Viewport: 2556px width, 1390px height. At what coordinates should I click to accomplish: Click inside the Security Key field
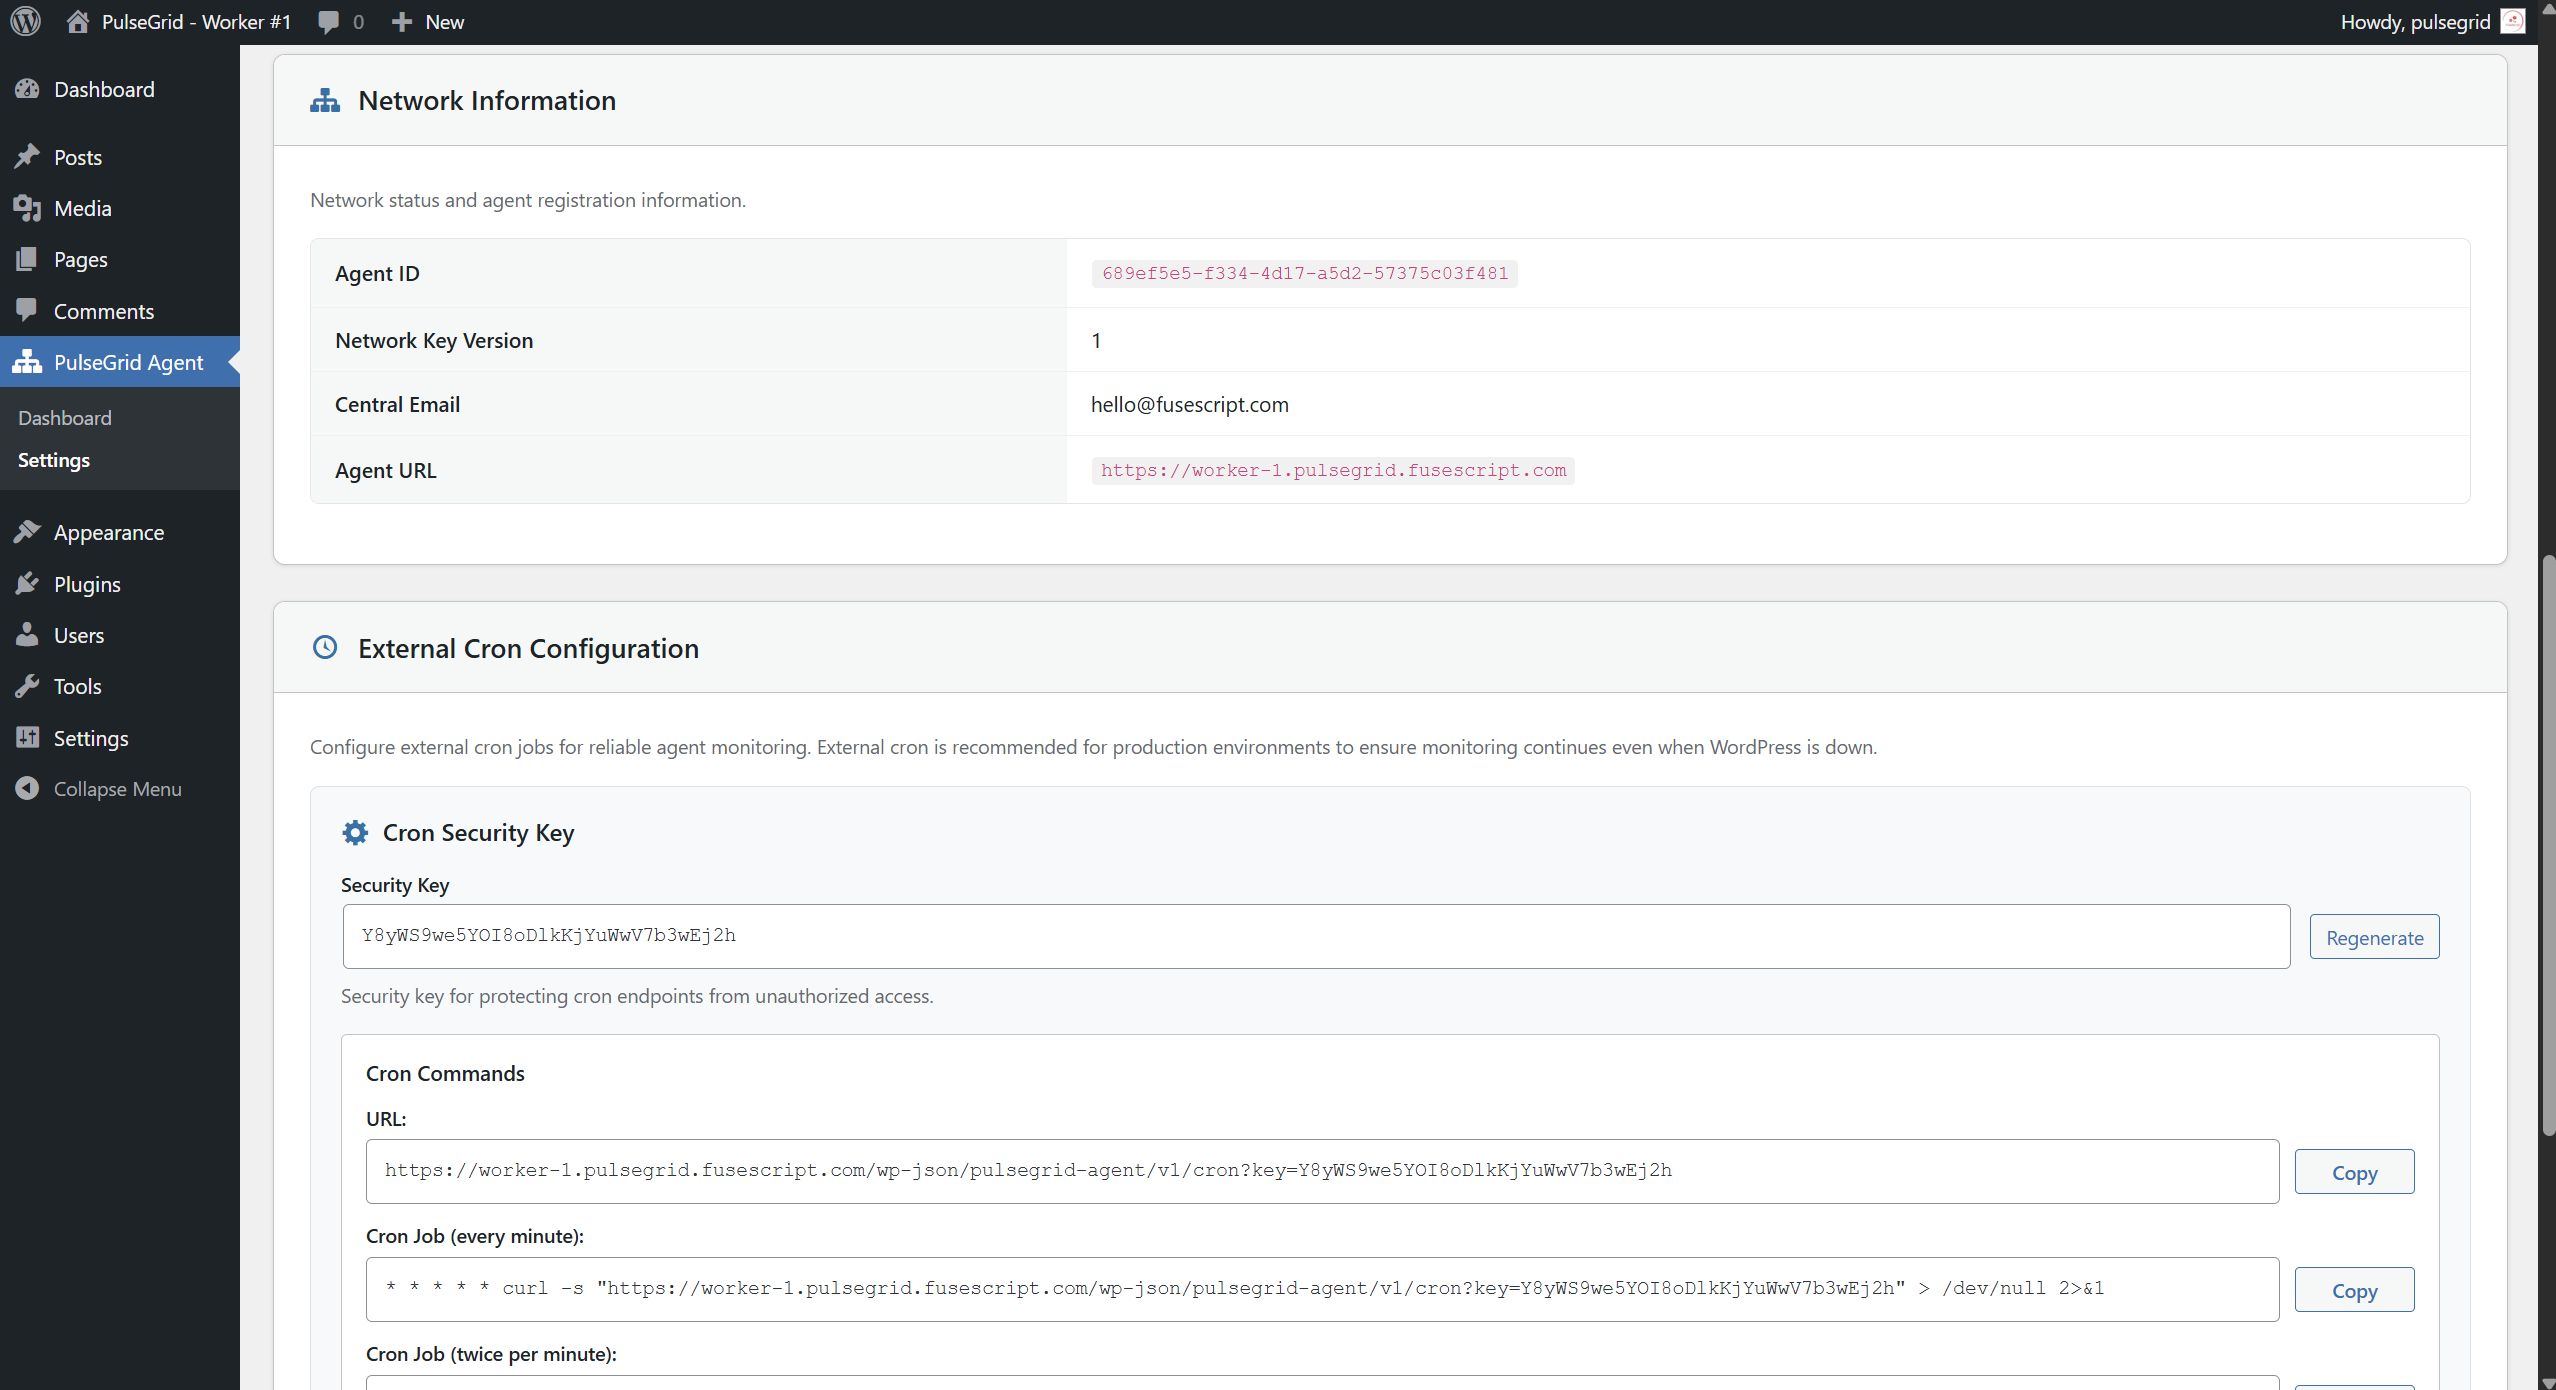coord(1315,936)
